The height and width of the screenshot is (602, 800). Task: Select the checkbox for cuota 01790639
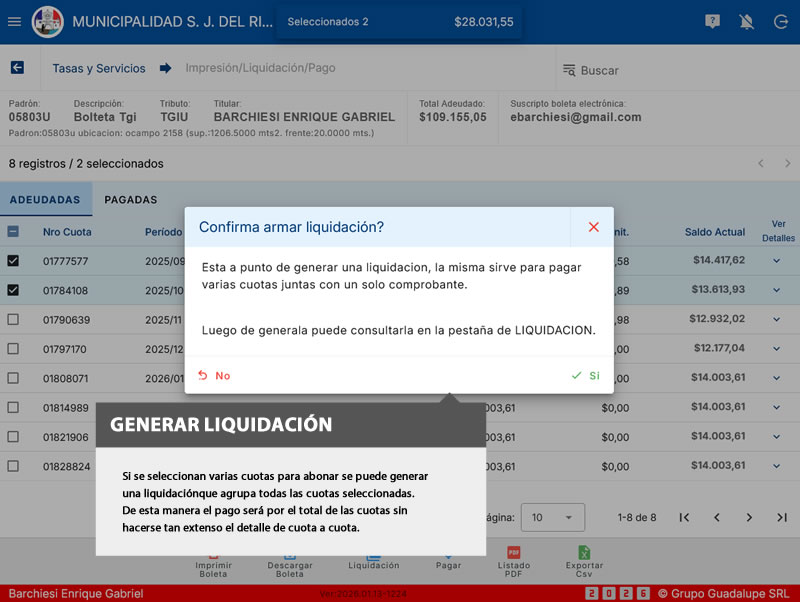pos(13,320)
